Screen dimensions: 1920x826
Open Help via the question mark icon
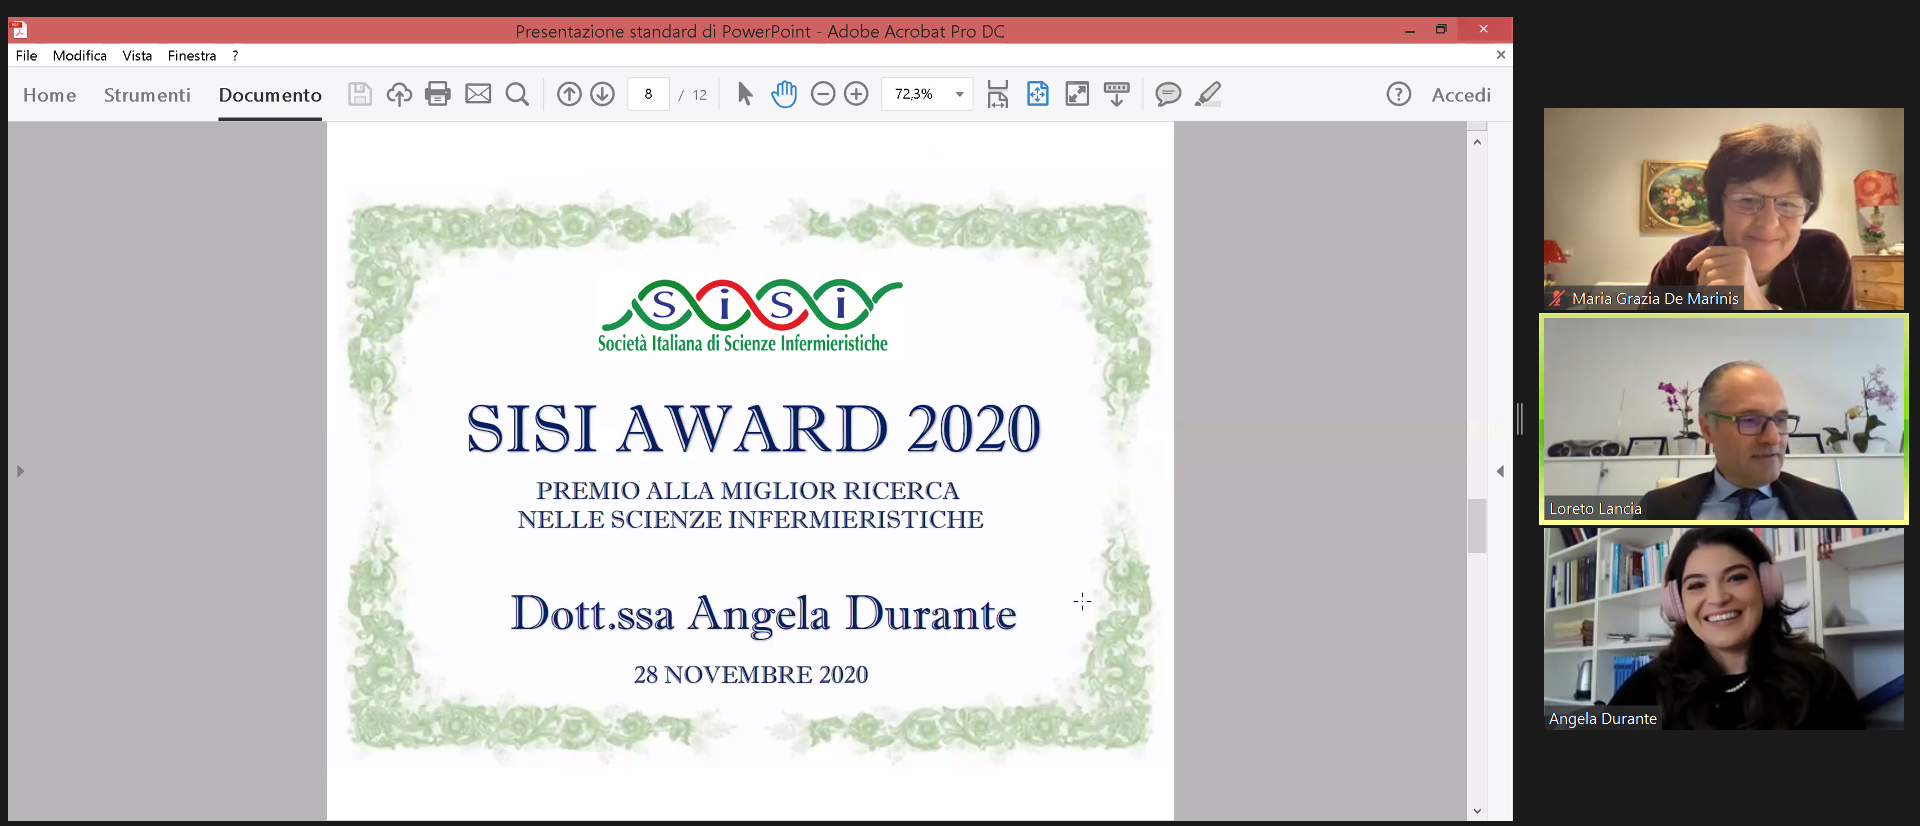coord(1399,94)
